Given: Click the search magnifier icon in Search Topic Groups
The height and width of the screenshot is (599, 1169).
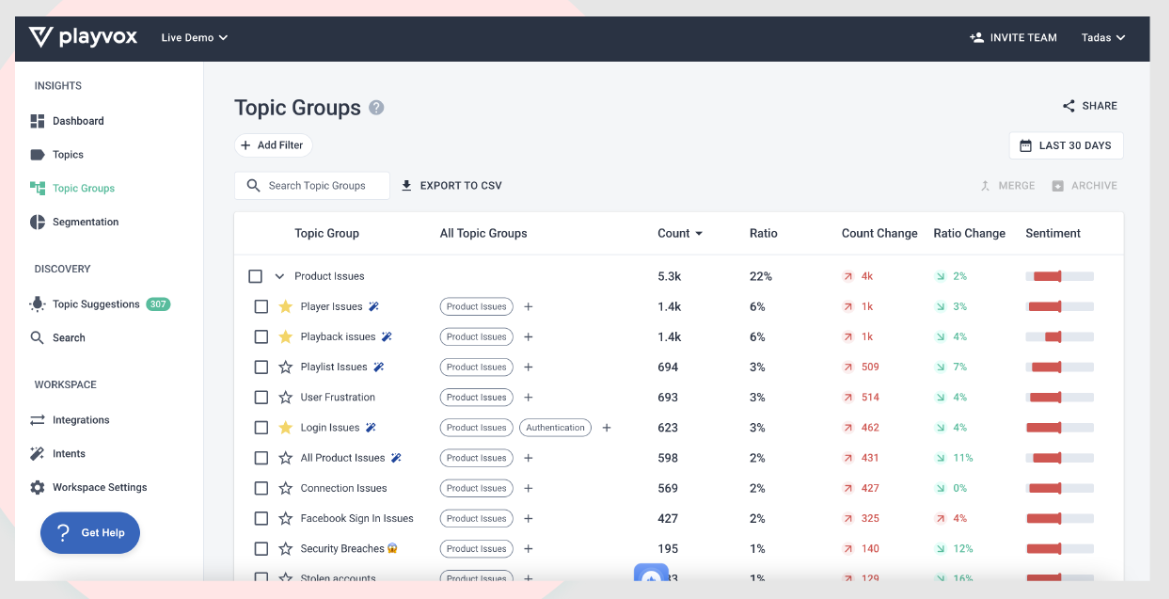Looking at the screenshot, I should pyautogui.click(x=253, y=185).
